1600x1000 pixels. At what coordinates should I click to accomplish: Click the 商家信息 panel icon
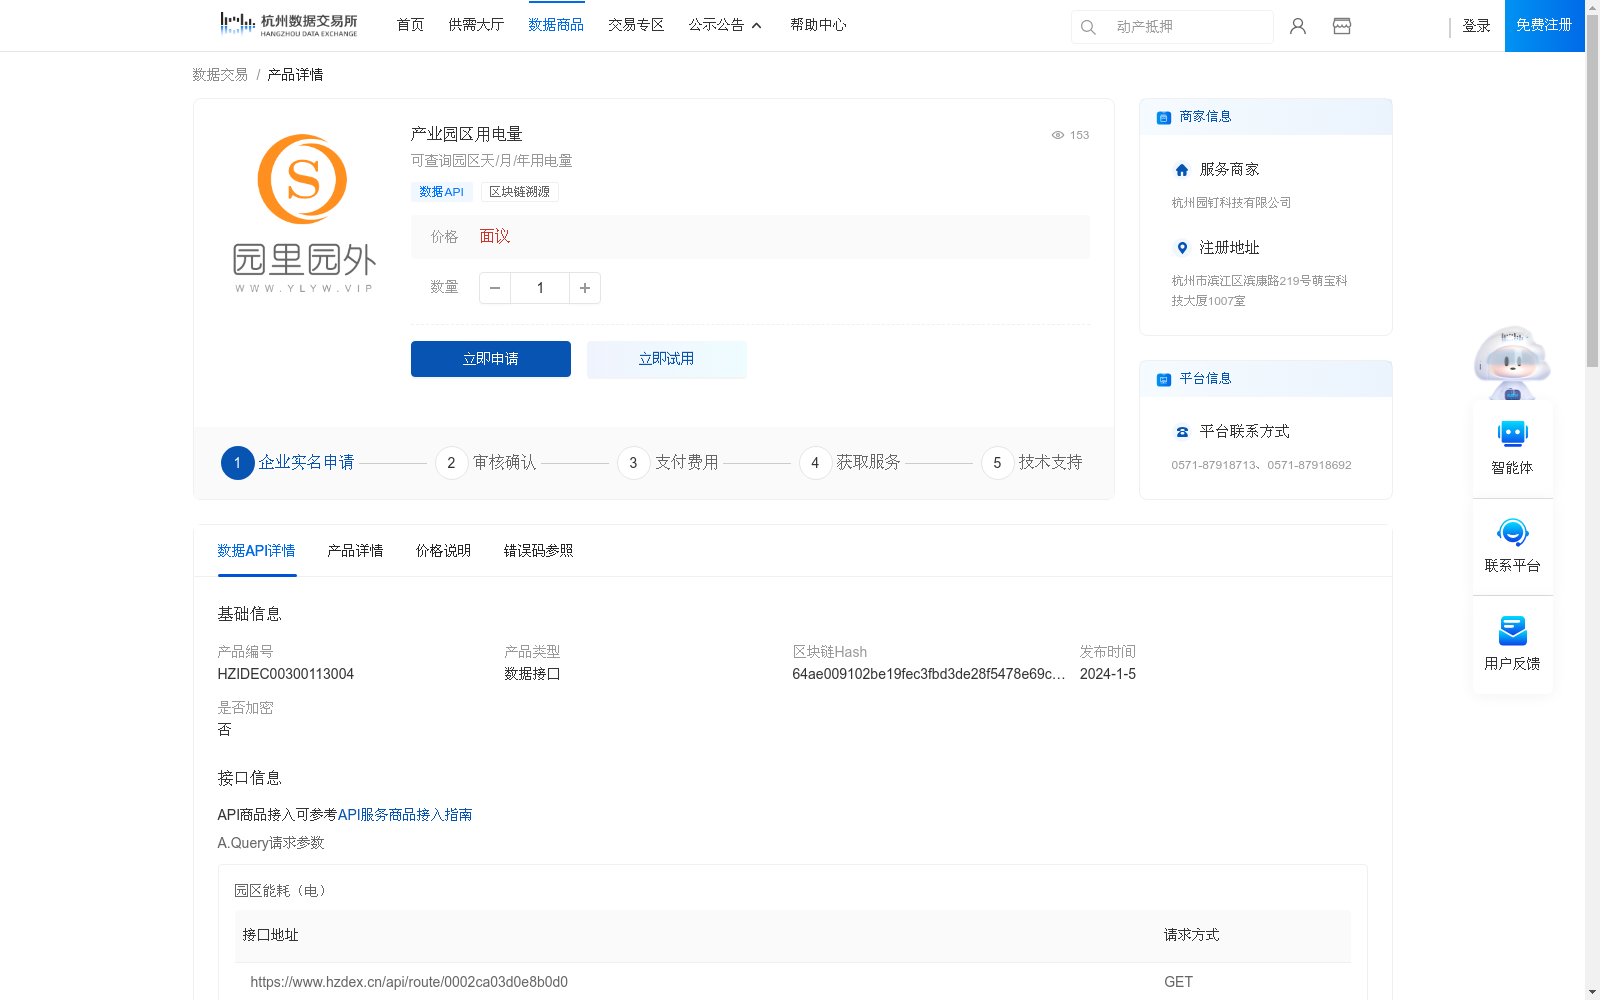coord(1163,117)
